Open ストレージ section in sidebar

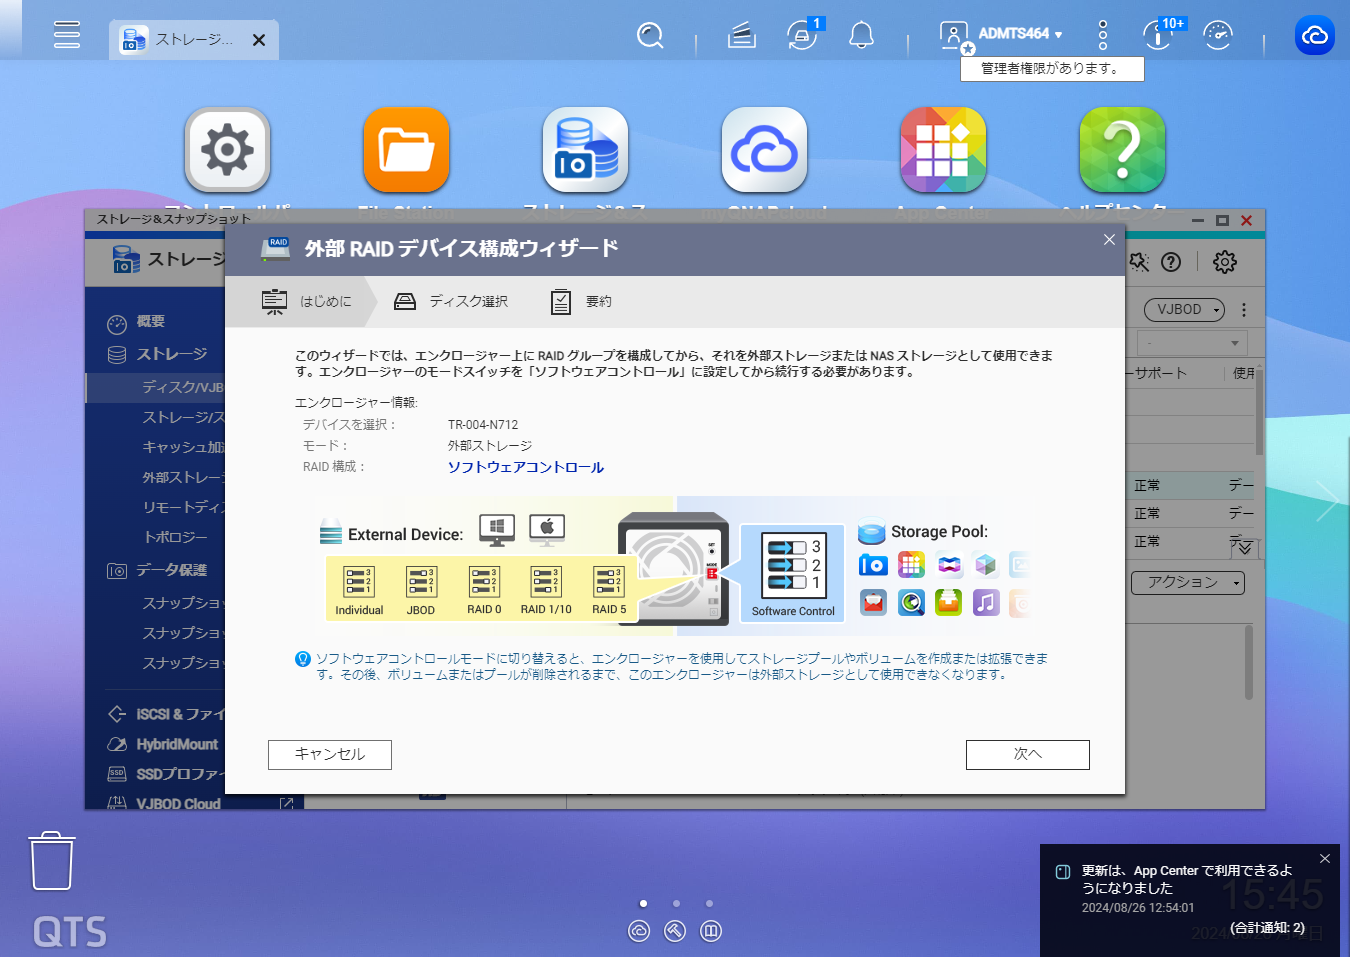[x=171, y=354]
